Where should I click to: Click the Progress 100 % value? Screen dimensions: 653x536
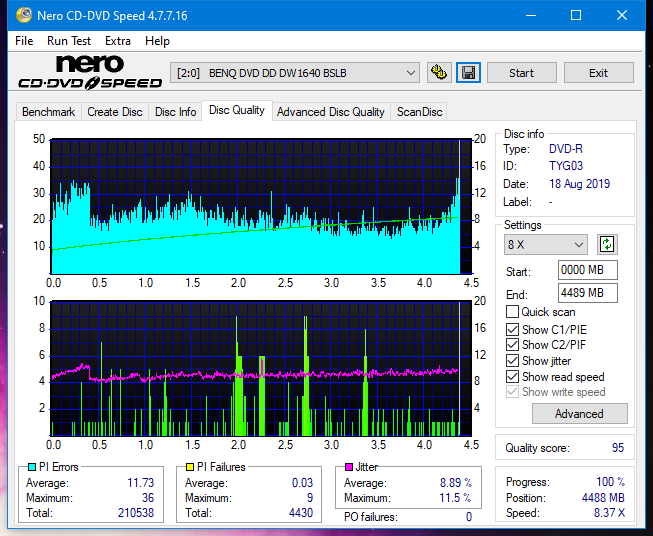coord(610,482)
